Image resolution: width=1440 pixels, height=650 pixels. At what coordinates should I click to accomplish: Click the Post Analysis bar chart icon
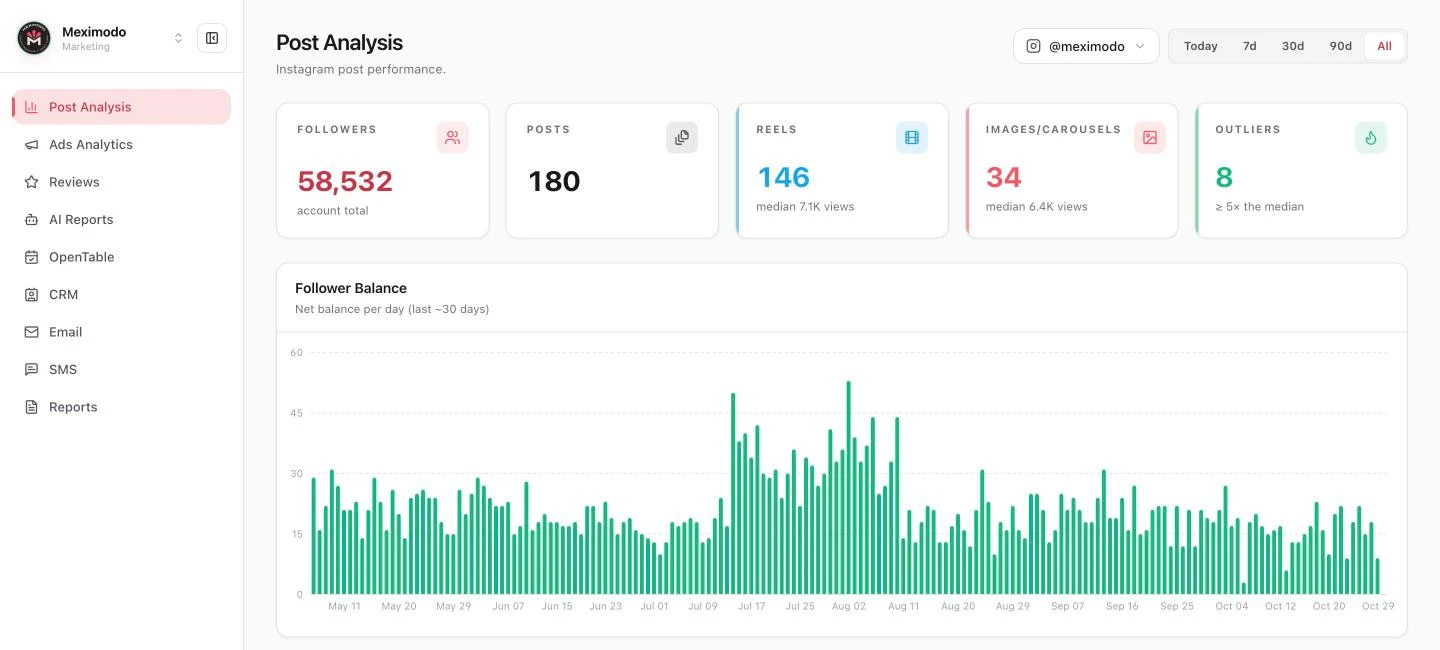[31, 107]
